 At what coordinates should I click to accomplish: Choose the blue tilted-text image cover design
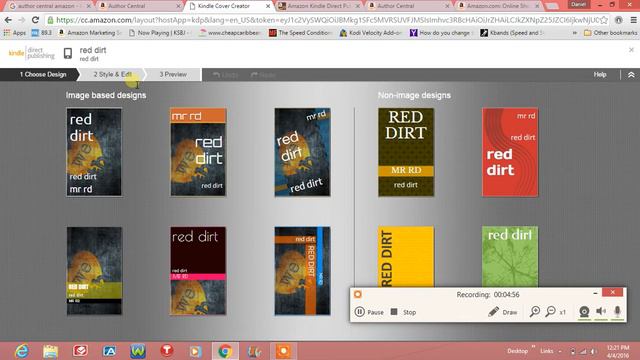(302, 152)
